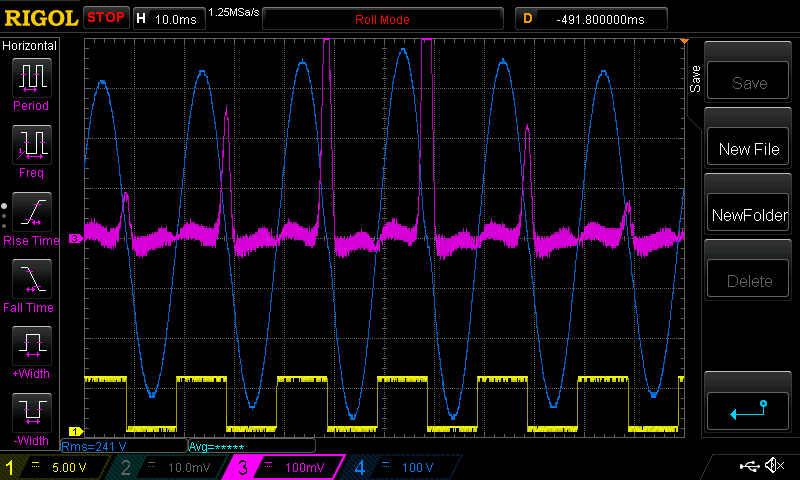The height and width of the screenshot is (480, 800).
Task: Click the STOP run status indicator
Action: pyautogui.click(x=105, y=18)
